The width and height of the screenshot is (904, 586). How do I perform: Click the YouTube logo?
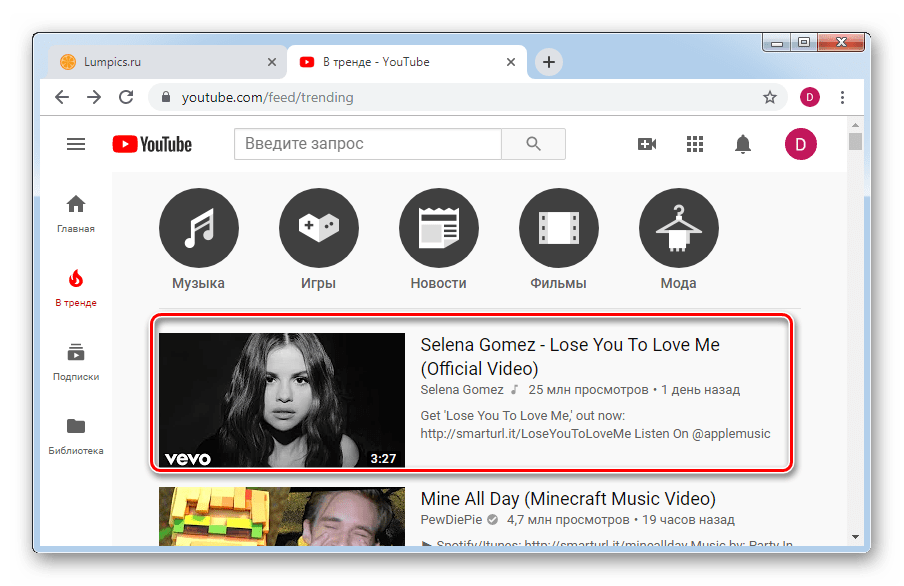pyautogui.click(x=152, y=144)
